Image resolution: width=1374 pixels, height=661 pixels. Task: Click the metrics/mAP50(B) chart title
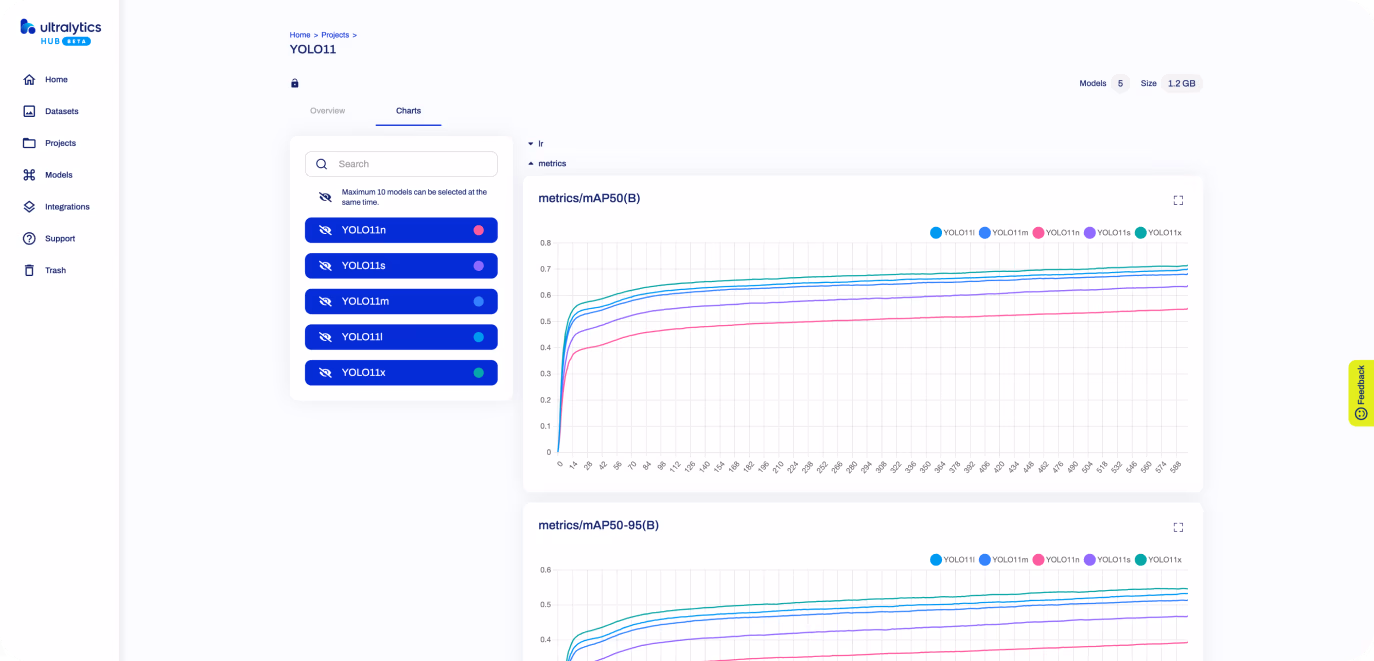click(x=589, y=198)
